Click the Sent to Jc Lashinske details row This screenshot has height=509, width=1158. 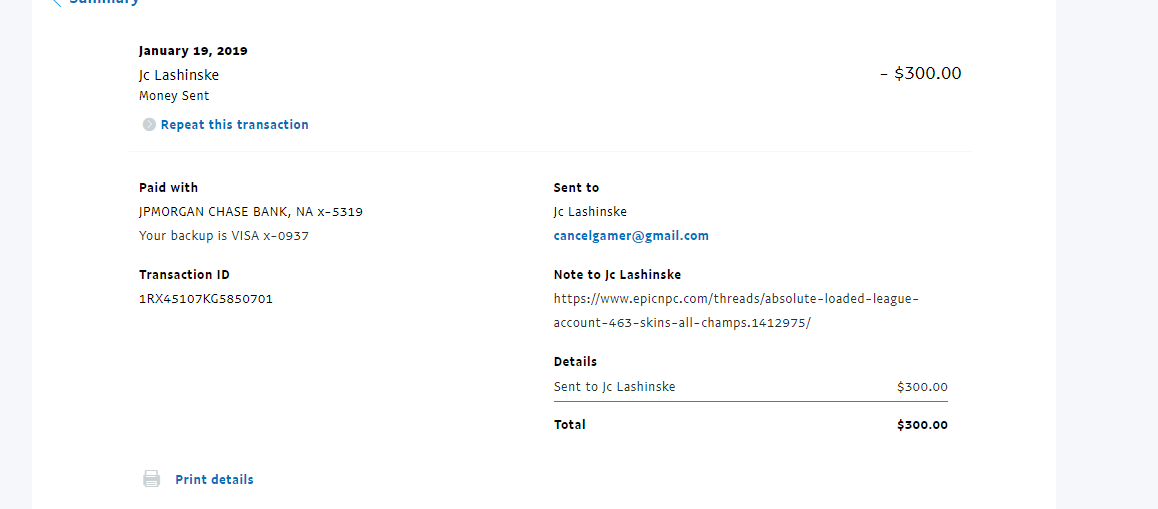coord(614,387)
